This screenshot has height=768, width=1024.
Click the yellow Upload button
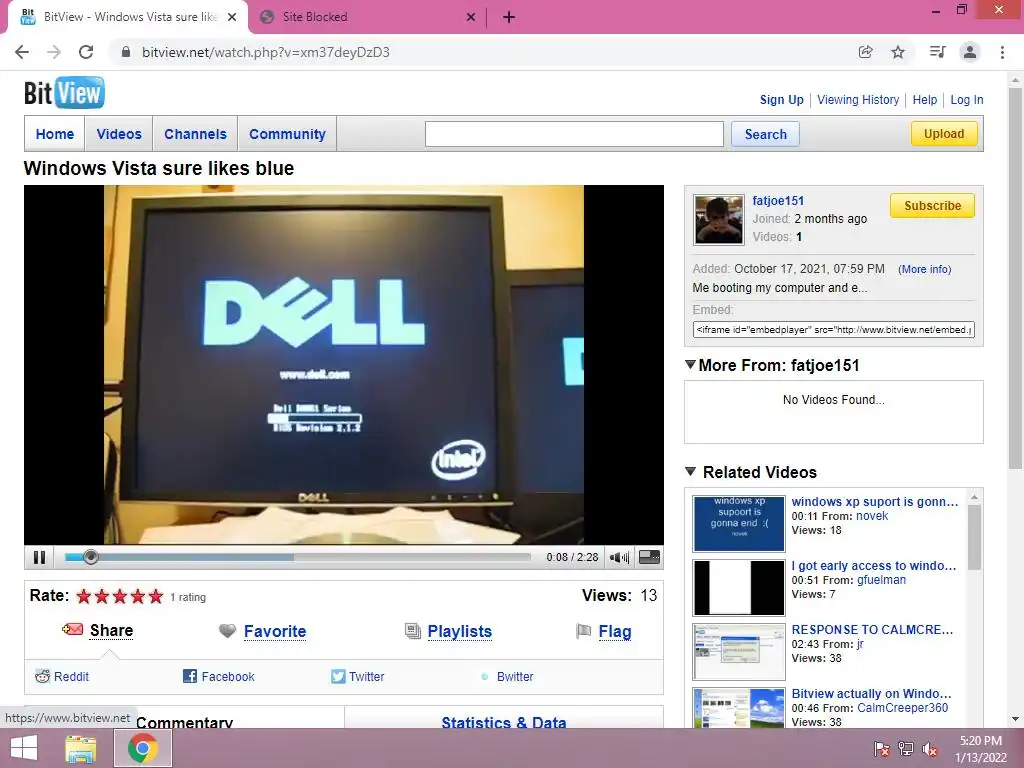point(944,133)
